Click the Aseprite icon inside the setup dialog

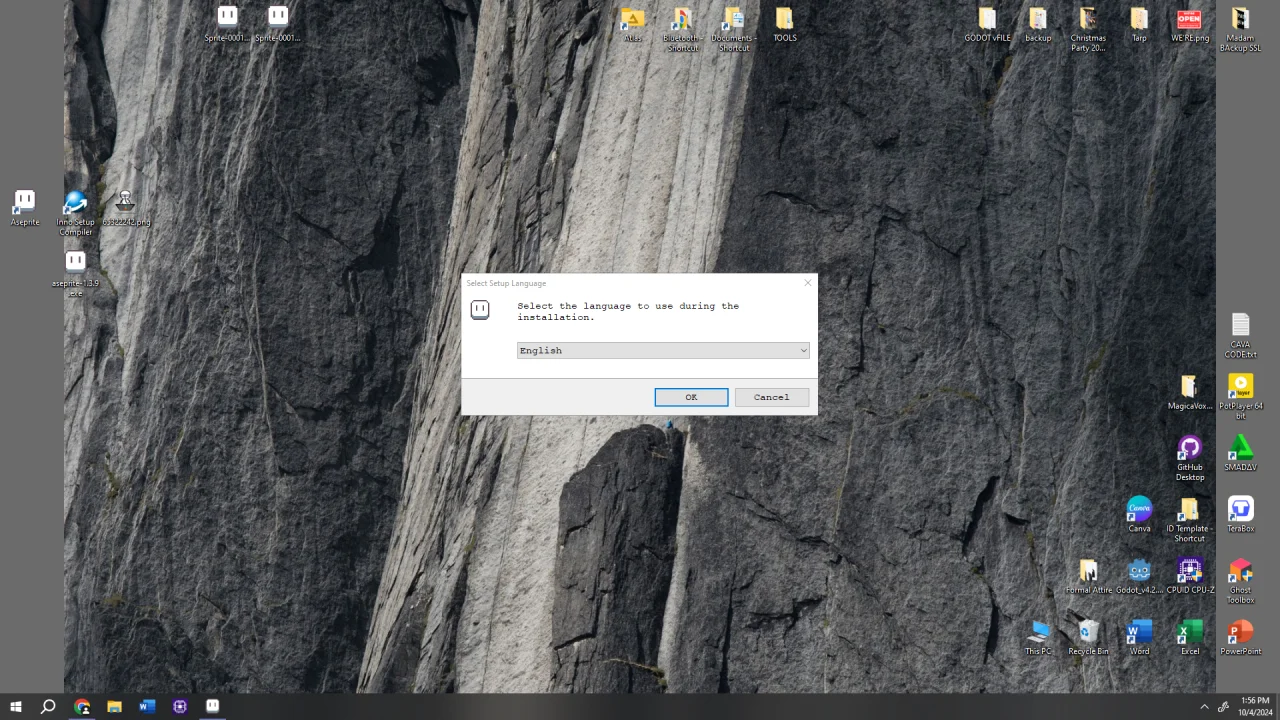(x=480, y=310)
